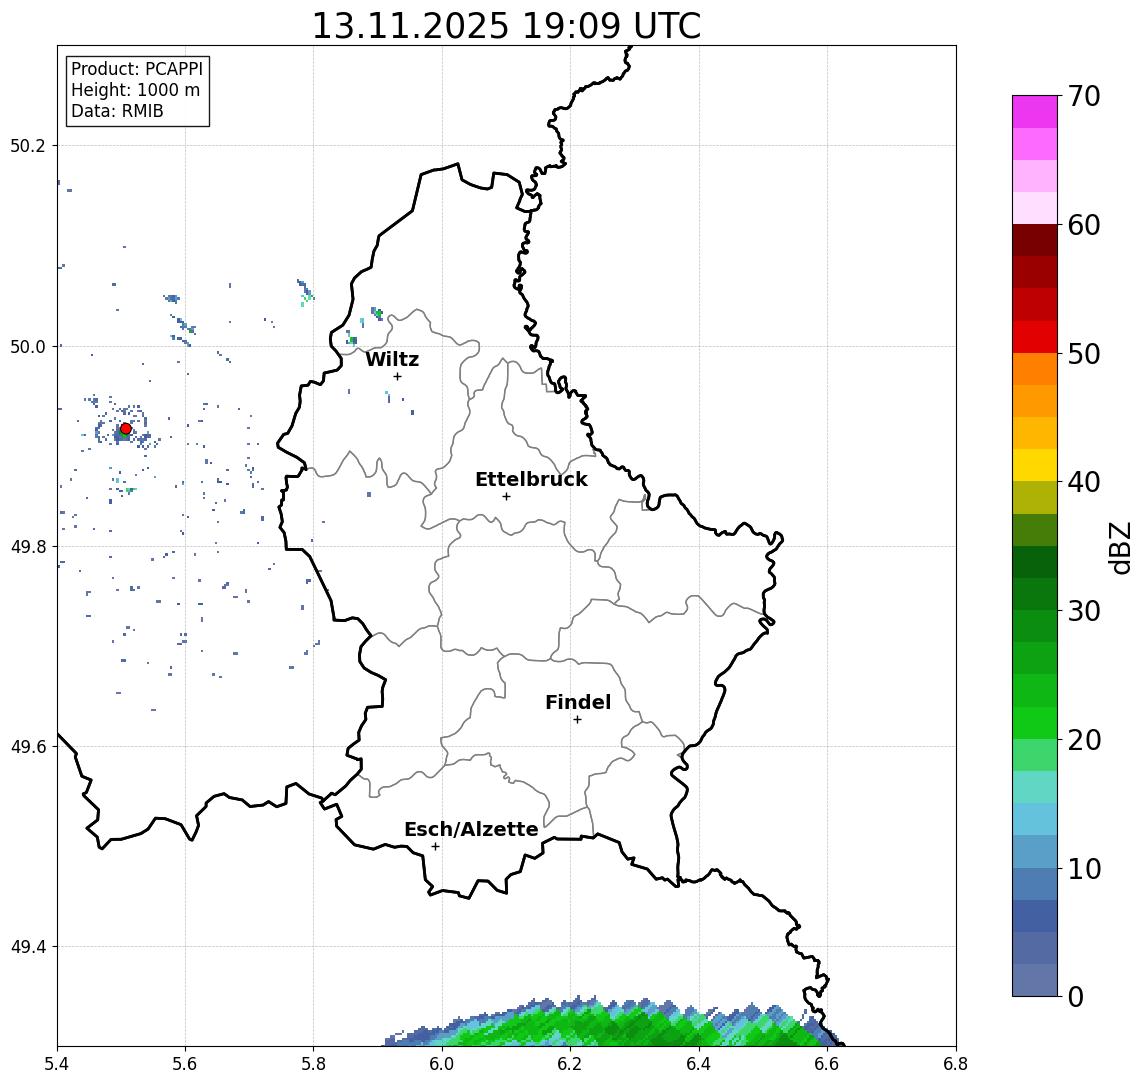This screenshot has height=1084, width=1145.
Task: Click the colorbar tick label 50
Action: click(1084, 354)
